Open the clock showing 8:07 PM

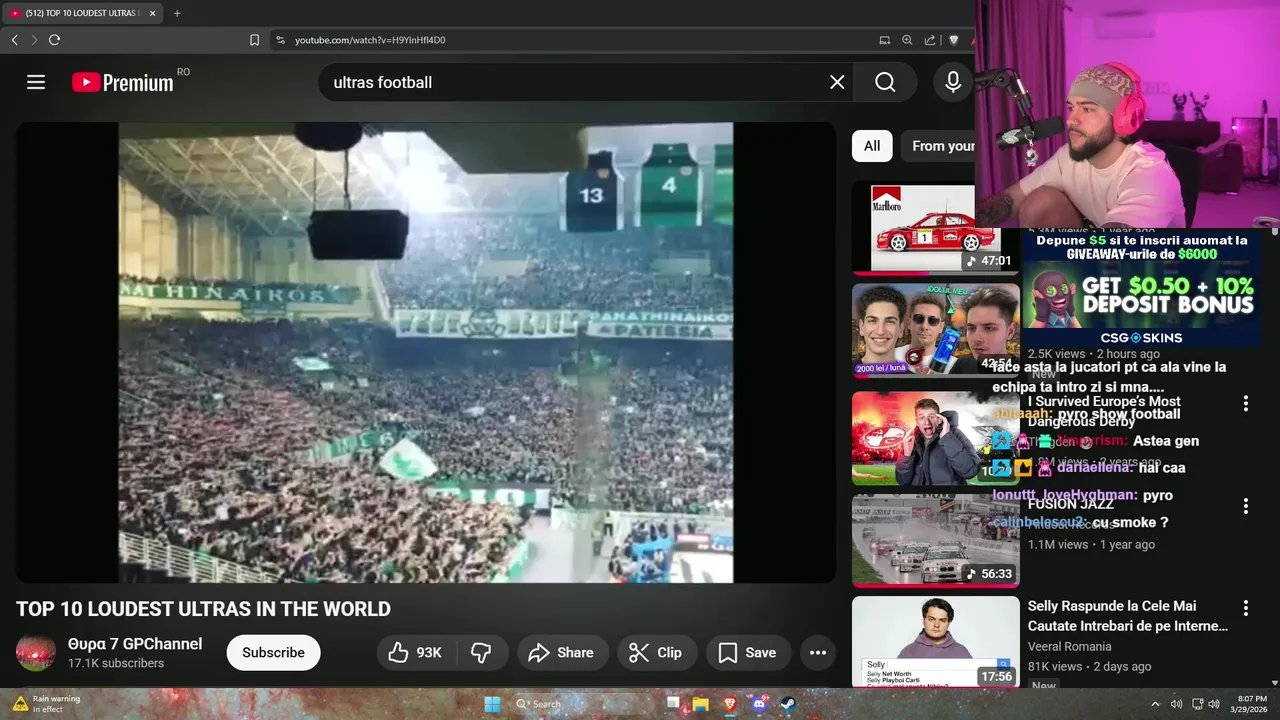(x=1252, y=704)
